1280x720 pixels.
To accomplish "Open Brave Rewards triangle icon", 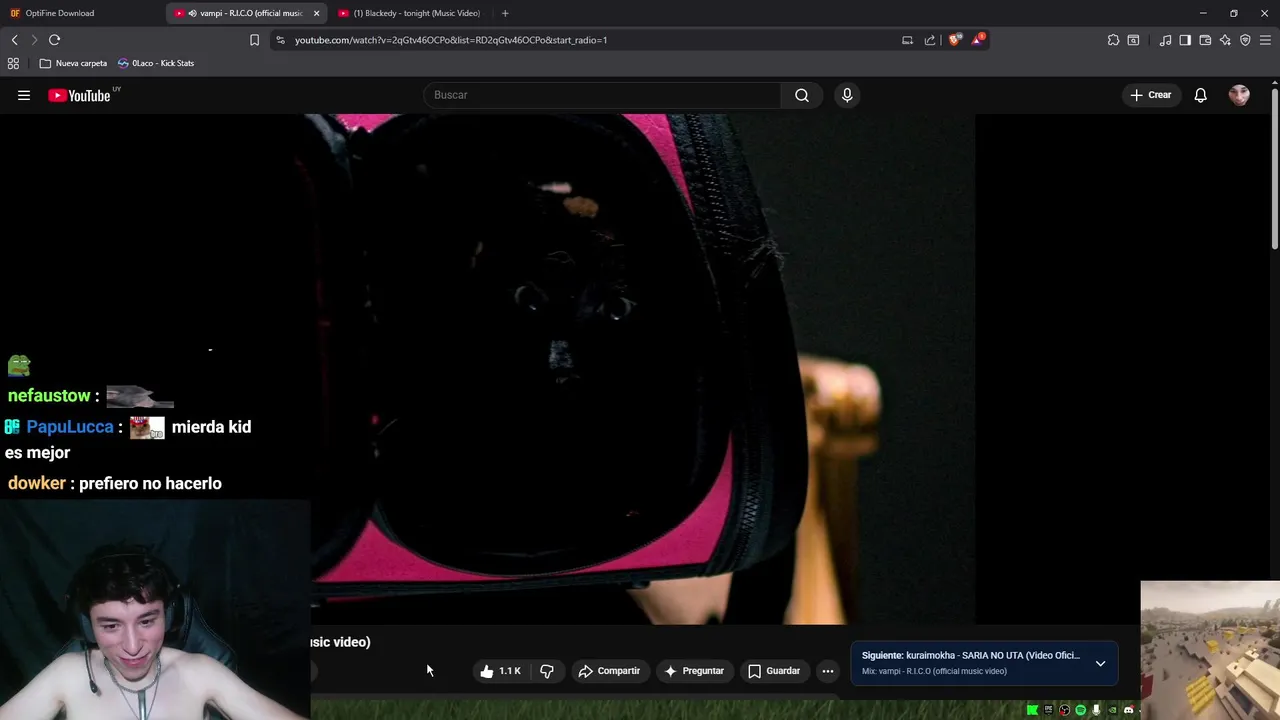I will click(x=978, y=40).
